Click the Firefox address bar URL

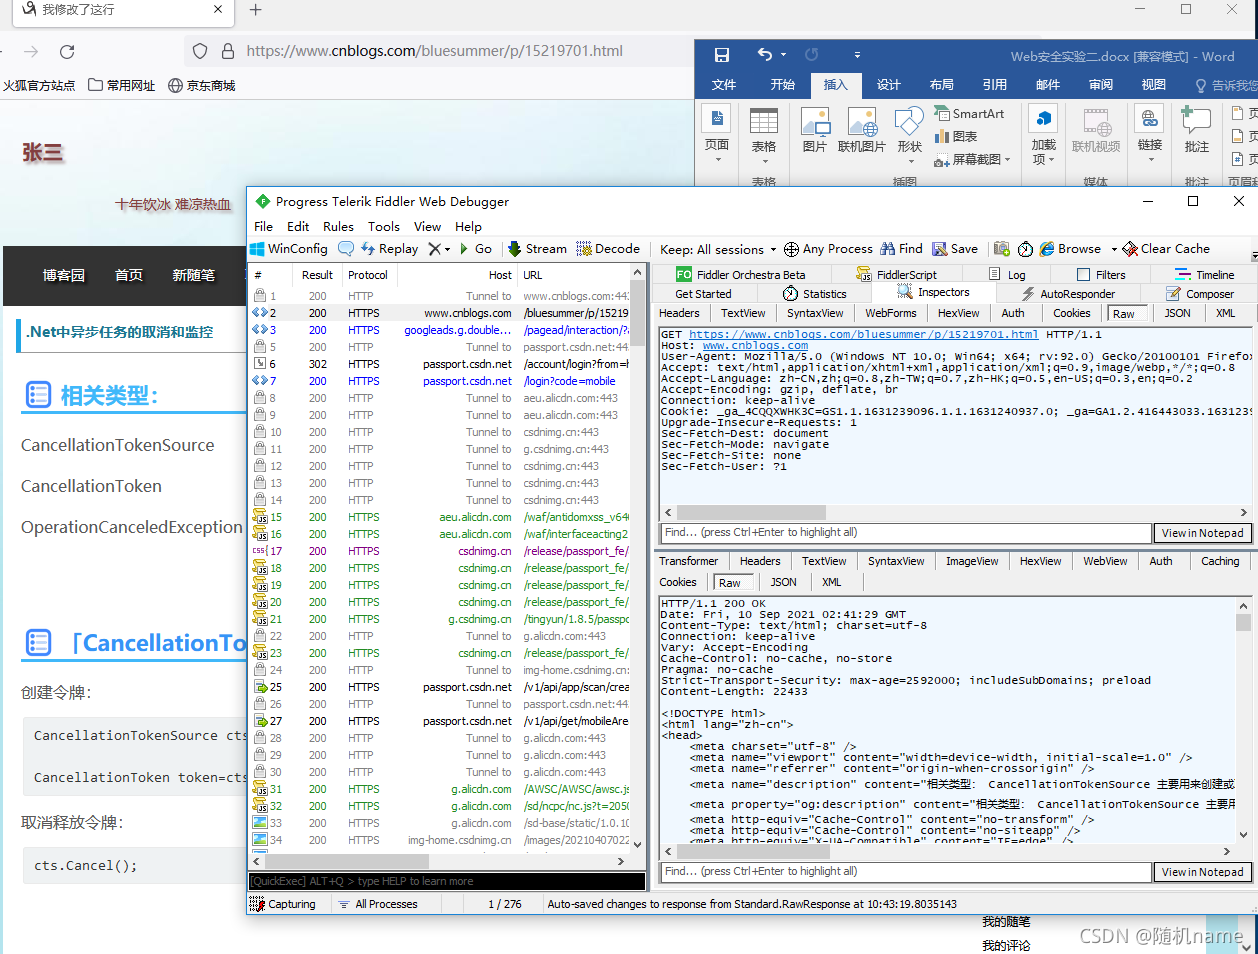click(435, 51)
